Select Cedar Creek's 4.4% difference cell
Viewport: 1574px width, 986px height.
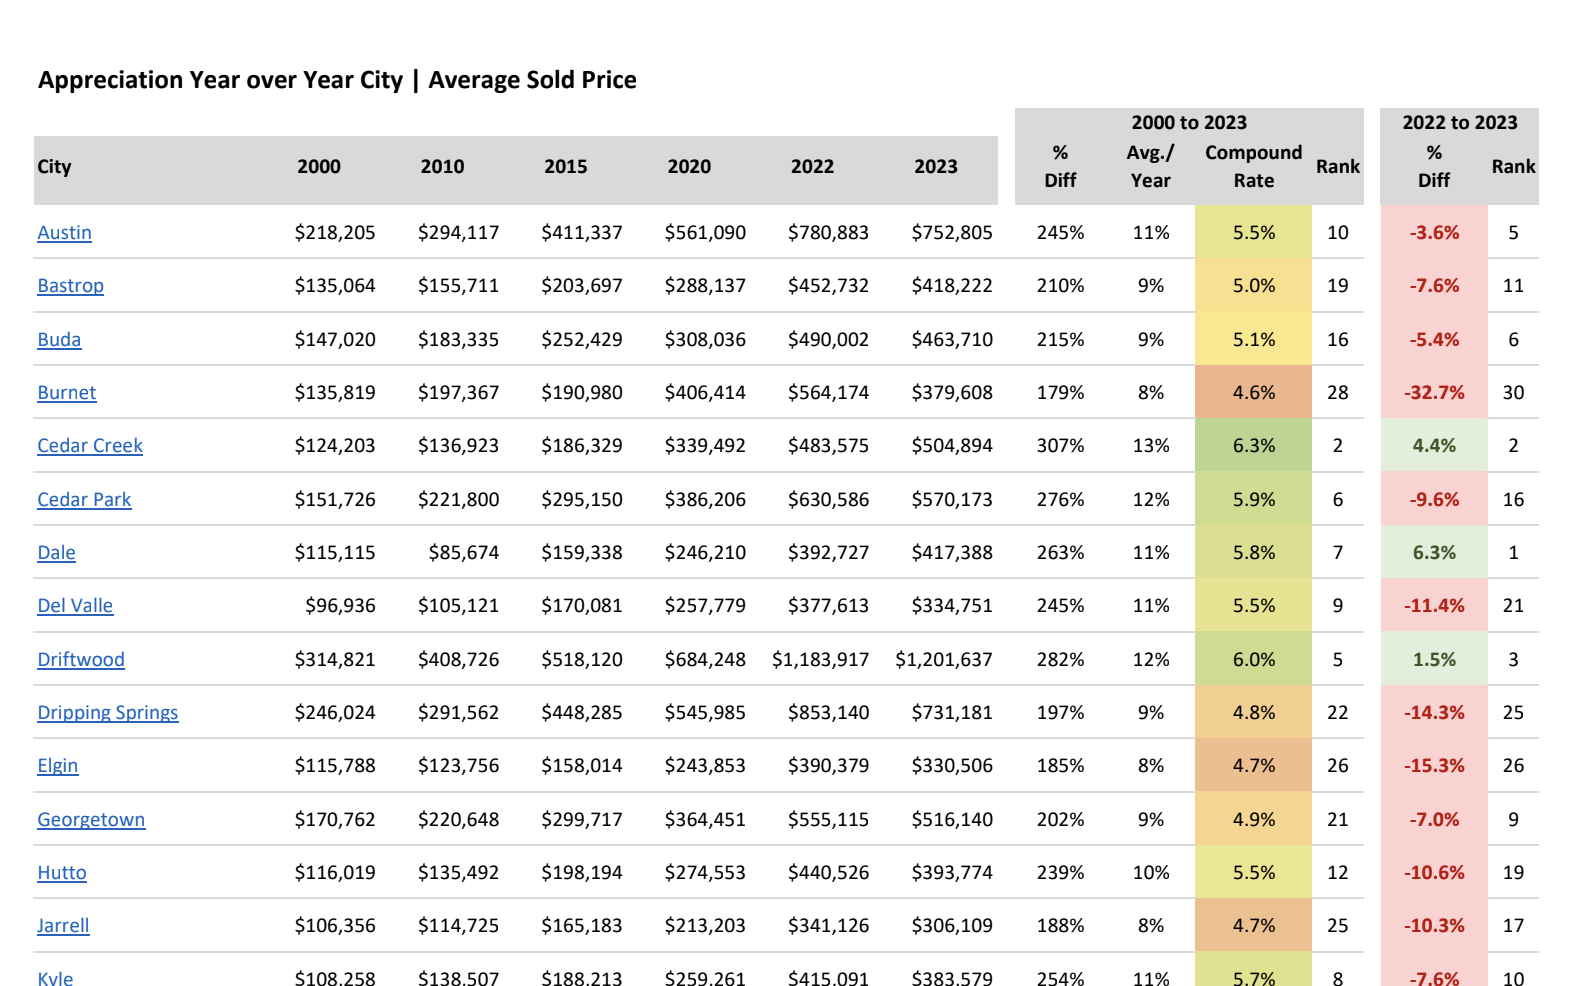tap(1434, 446)
